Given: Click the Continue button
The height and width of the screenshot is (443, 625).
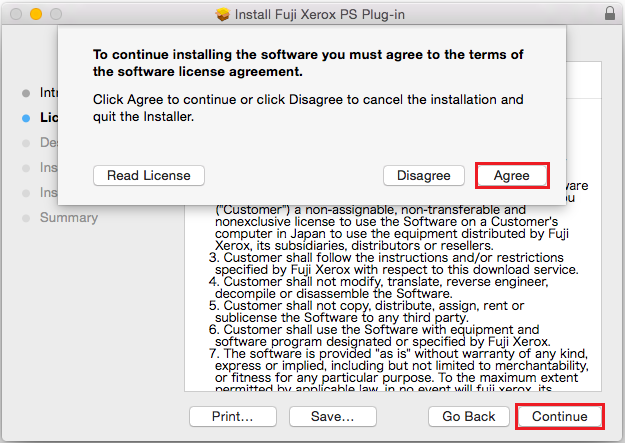Looking at the screenshot, I should tap(559, 416).
